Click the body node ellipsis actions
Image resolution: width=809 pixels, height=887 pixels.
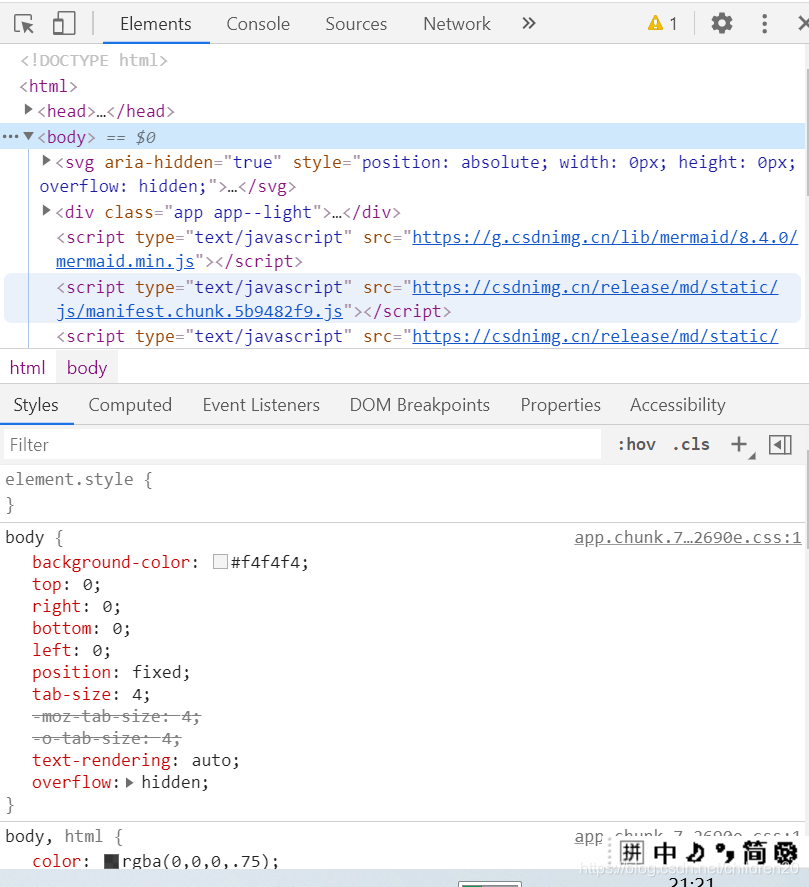(10, 136)
